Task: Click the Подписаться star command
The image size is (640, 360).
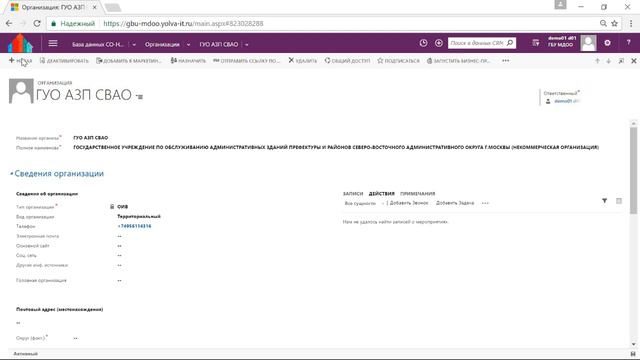Action: (398, 61)
